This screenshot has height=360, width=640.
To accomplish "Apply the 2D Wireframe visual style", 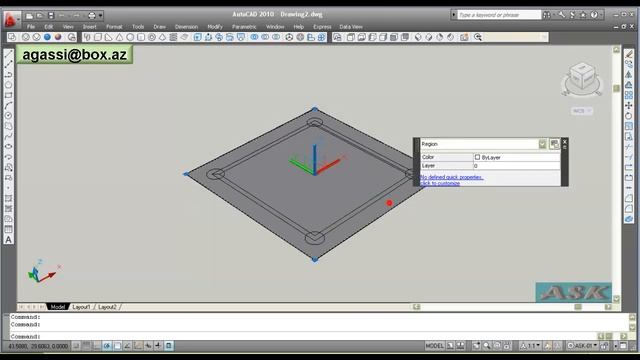I will pyautogui.click(x=12, y=37).
